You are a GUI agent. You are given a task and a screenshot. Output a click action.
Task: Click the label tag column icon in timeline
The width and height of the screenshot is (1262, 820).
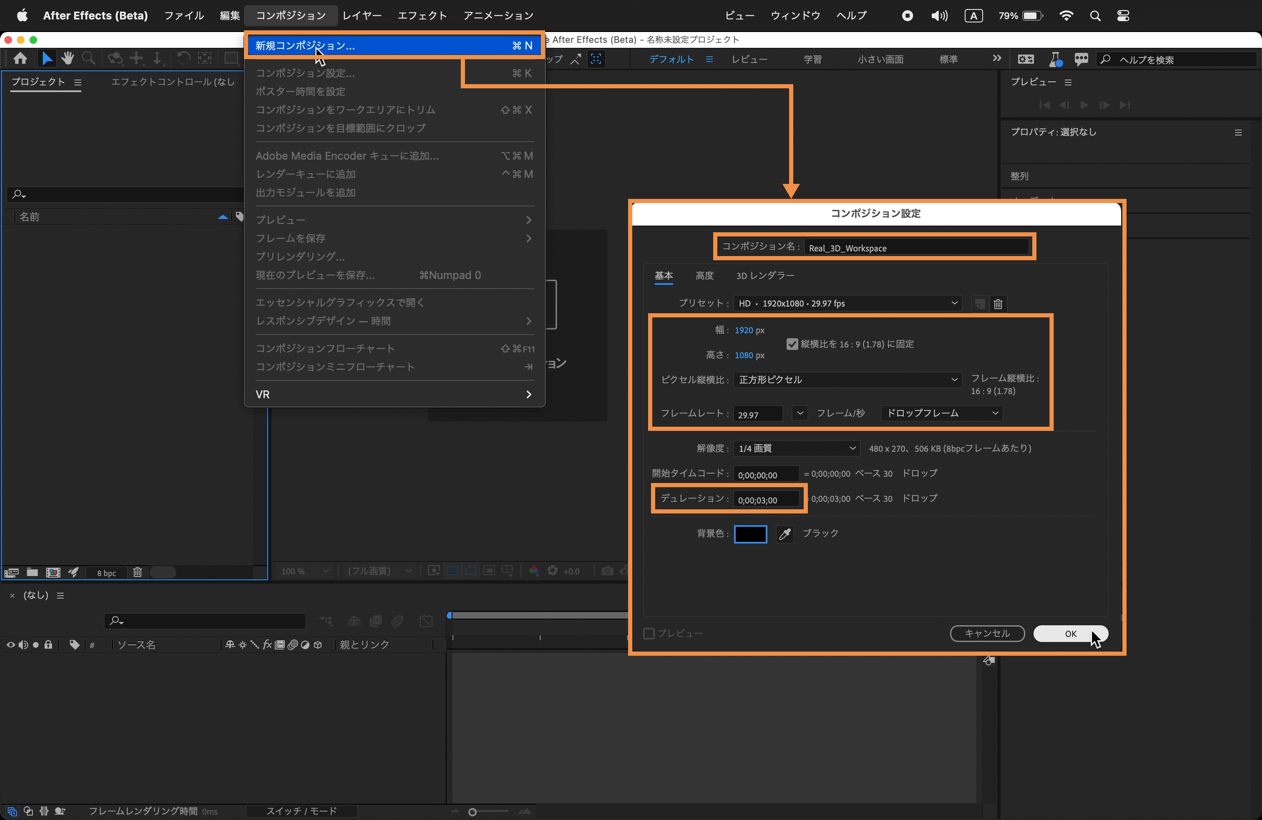coord(74,645)
